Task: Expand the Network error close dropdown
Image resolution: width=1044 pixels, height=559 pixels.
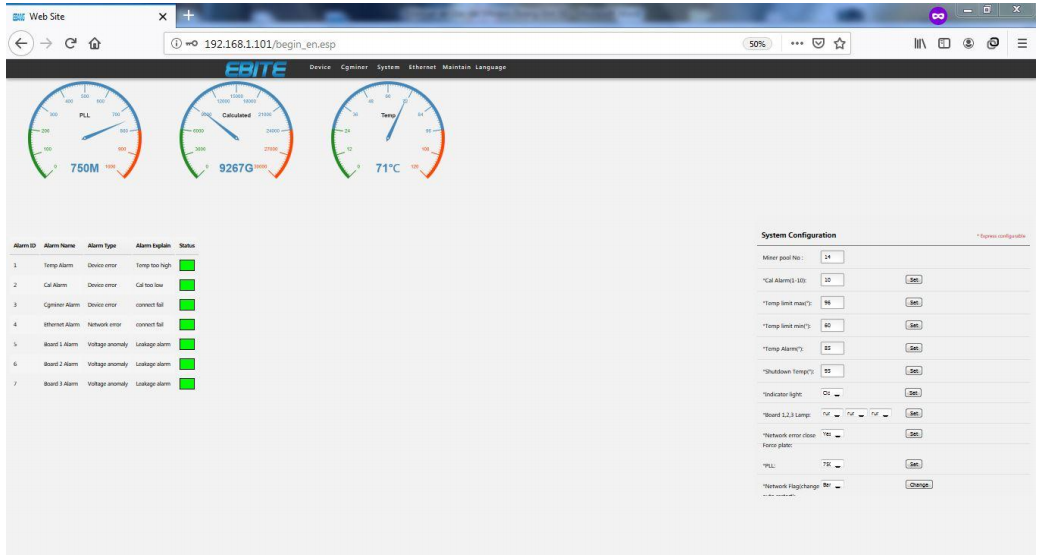Action: (x=831, y=434)
